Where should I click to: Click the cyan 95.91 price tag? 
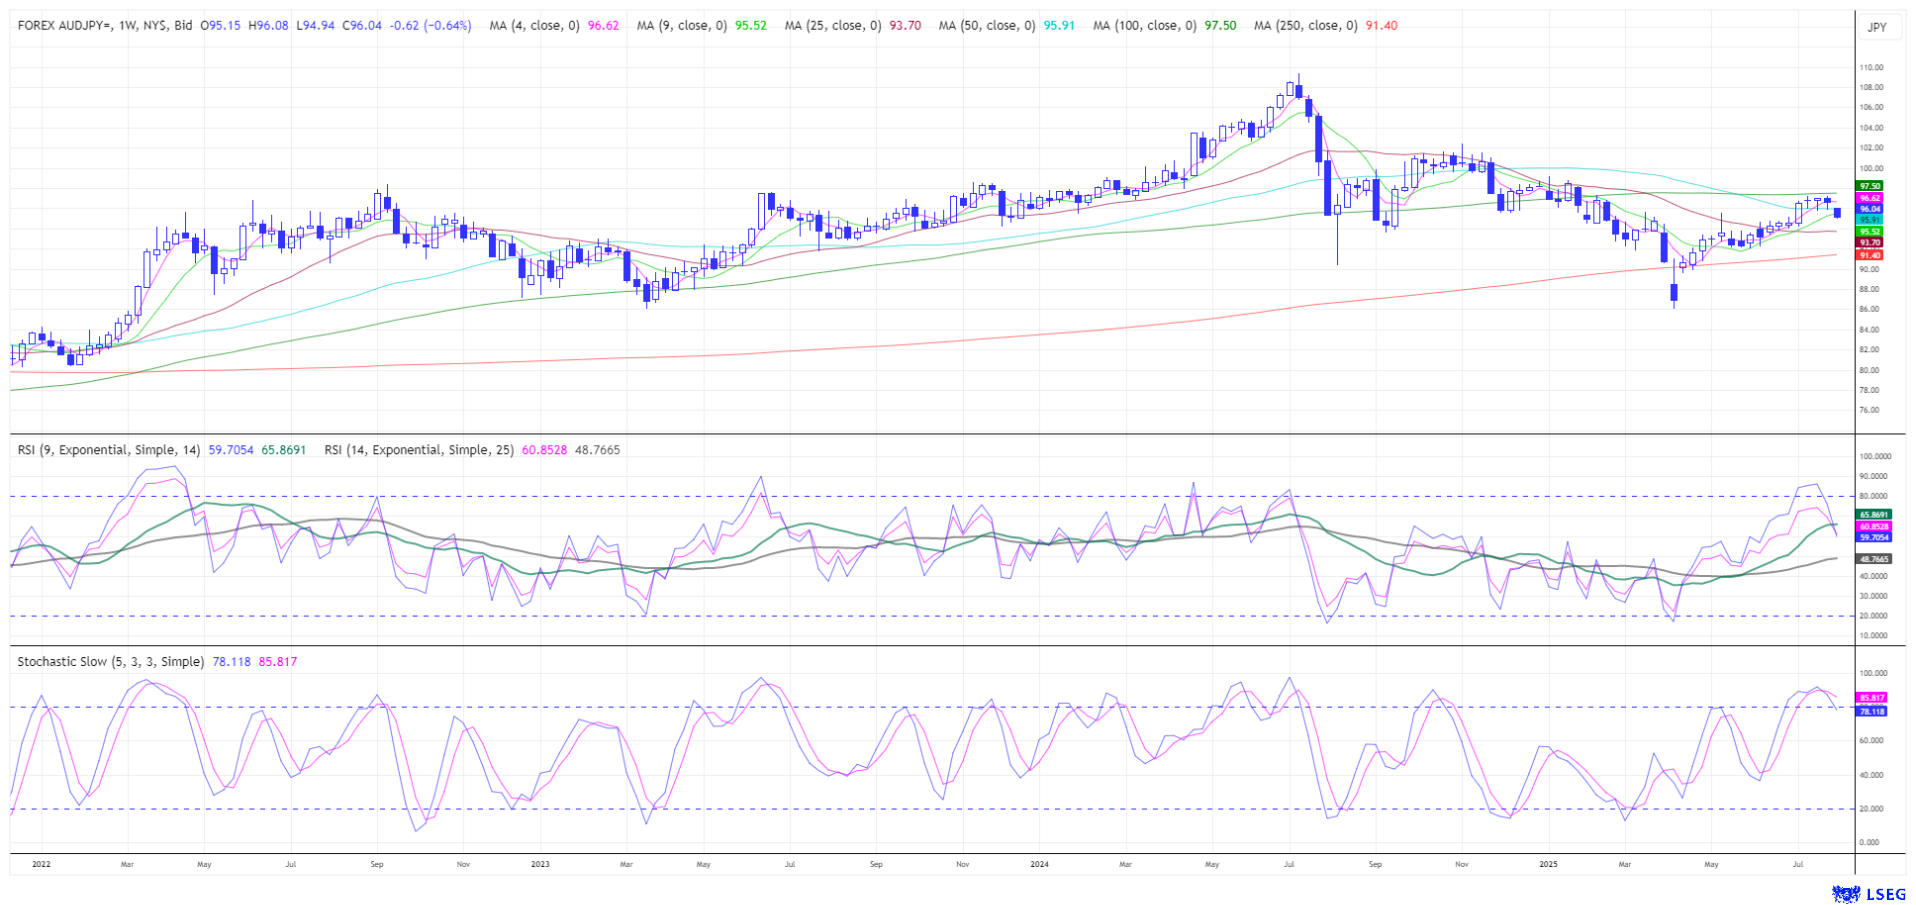[1869, 220]
